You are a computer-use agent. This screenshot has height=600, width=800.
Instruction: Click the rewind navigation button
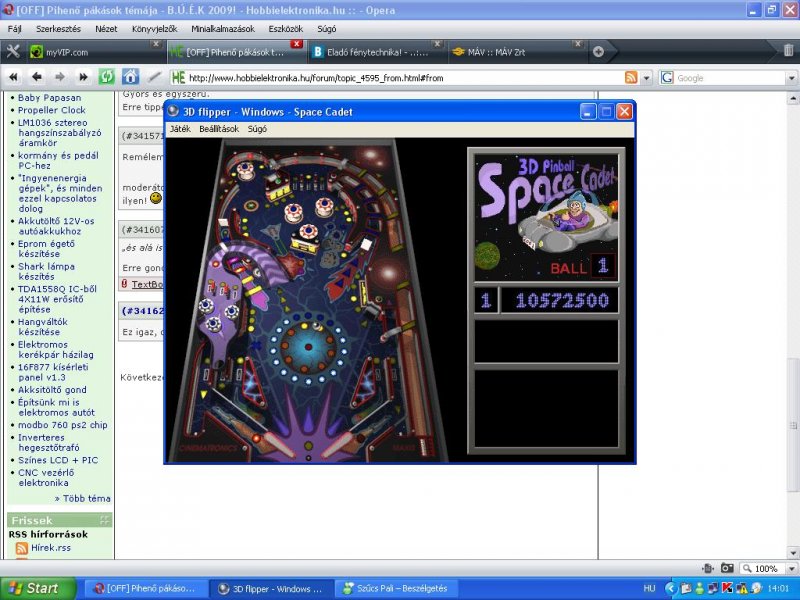[x=13, y=78]
